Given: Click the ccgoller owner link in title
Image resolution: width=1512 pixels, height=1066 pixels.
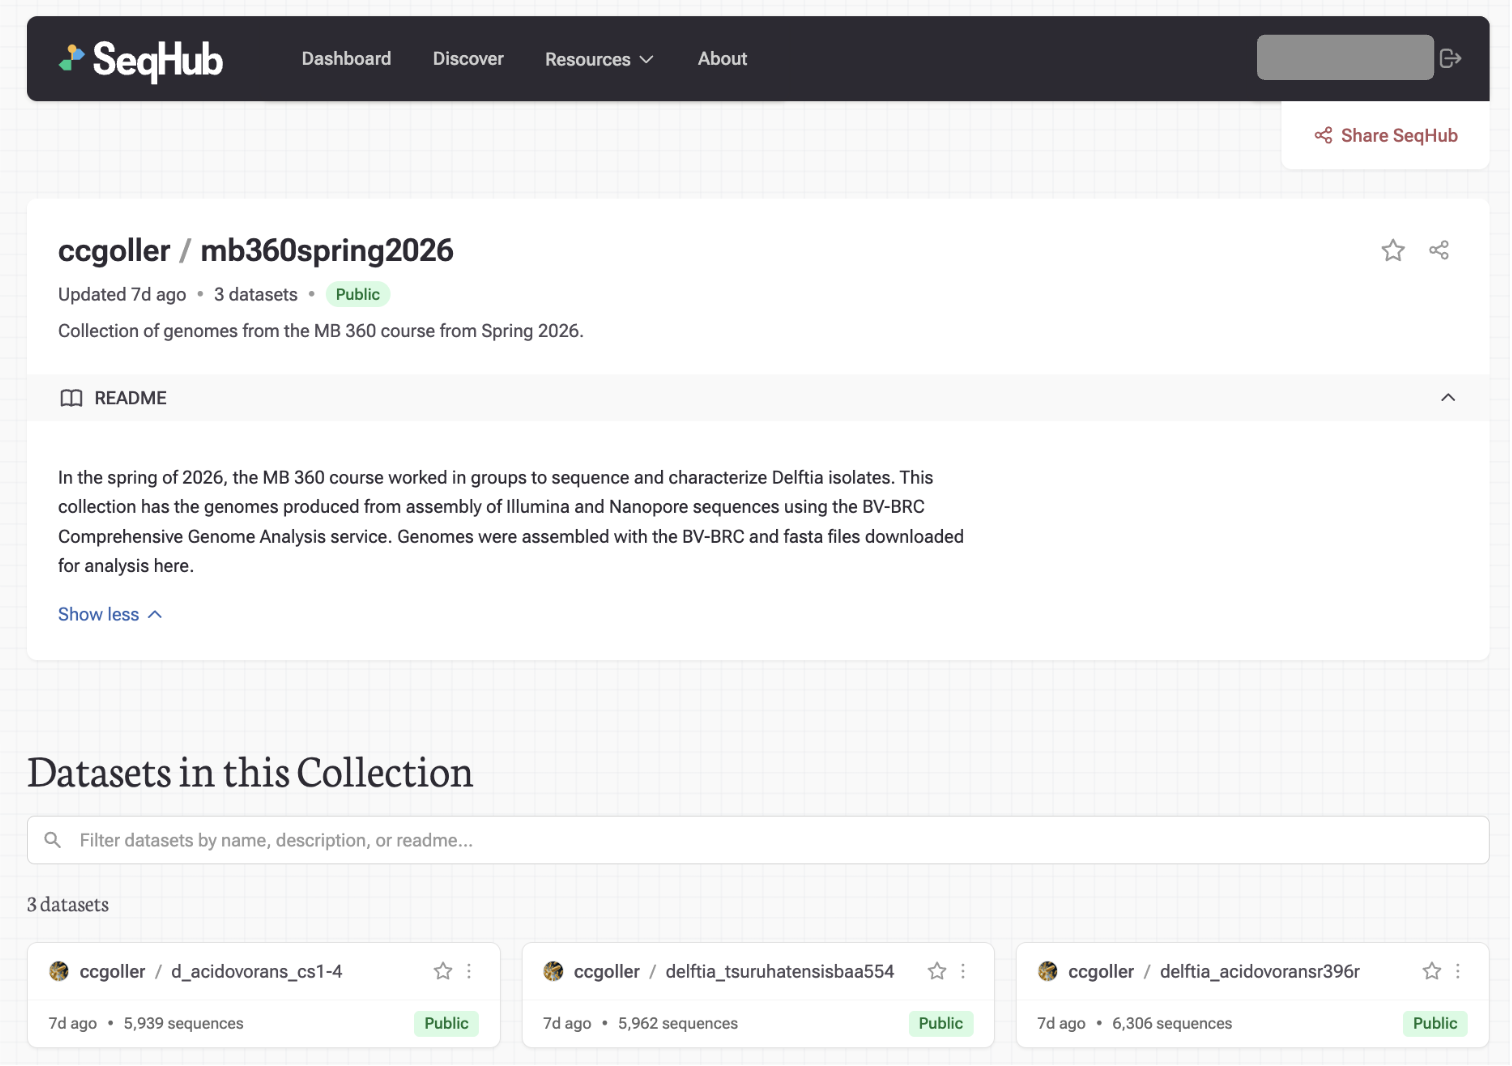Looking at the screenshot, I should pos(114,250).
